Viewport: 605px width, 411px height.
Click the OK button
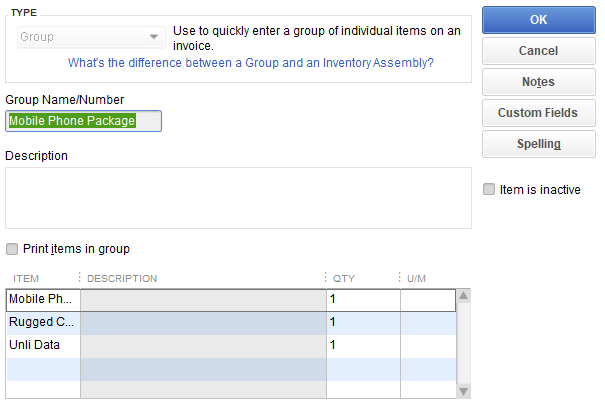click(538, 19)
